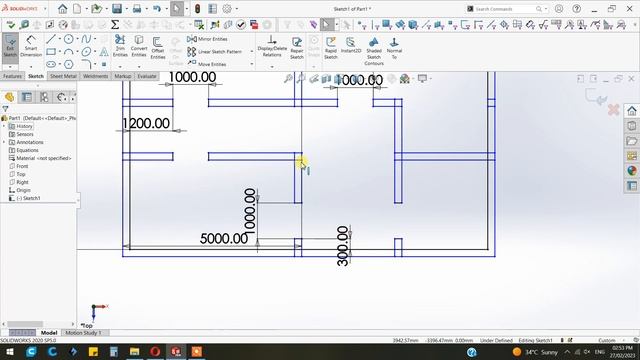Click the Undo icon

click(x=157, y=9)
